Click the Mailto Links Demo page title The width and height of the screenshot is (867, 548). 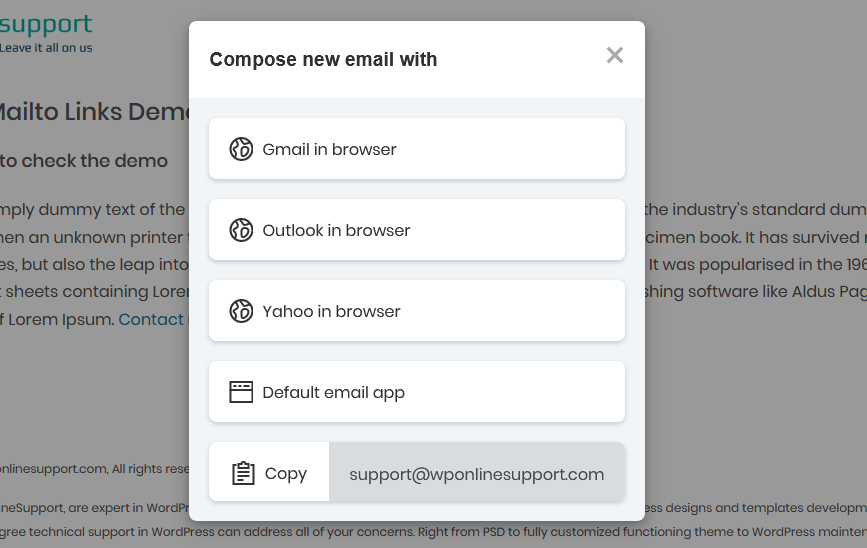coord(94,112)
